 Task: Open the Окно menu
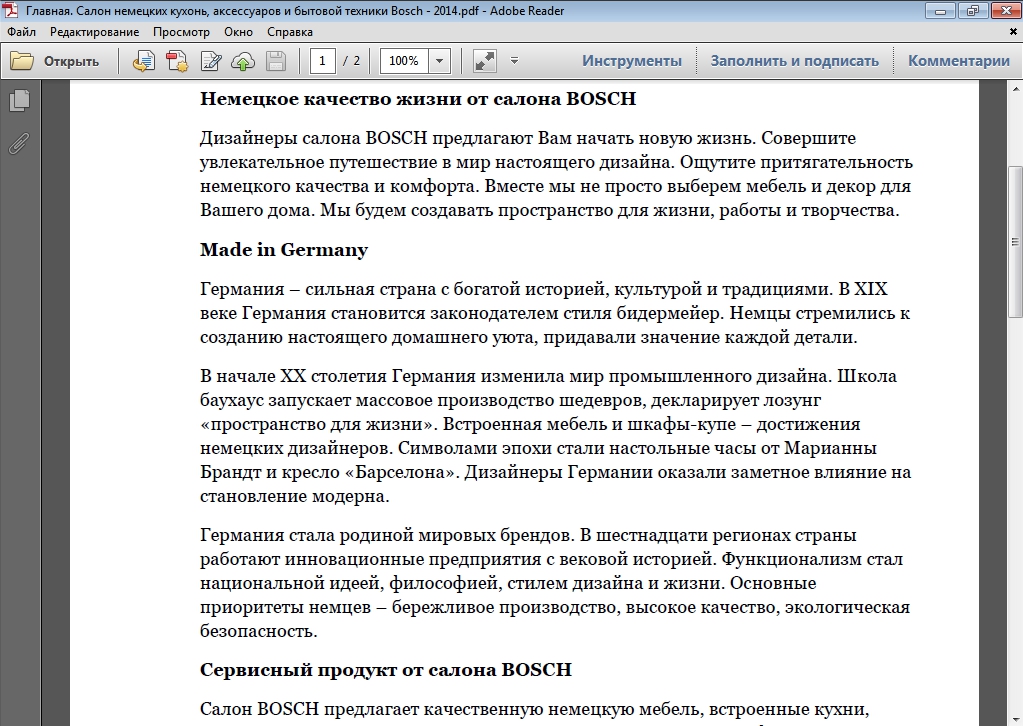point(238,32)
